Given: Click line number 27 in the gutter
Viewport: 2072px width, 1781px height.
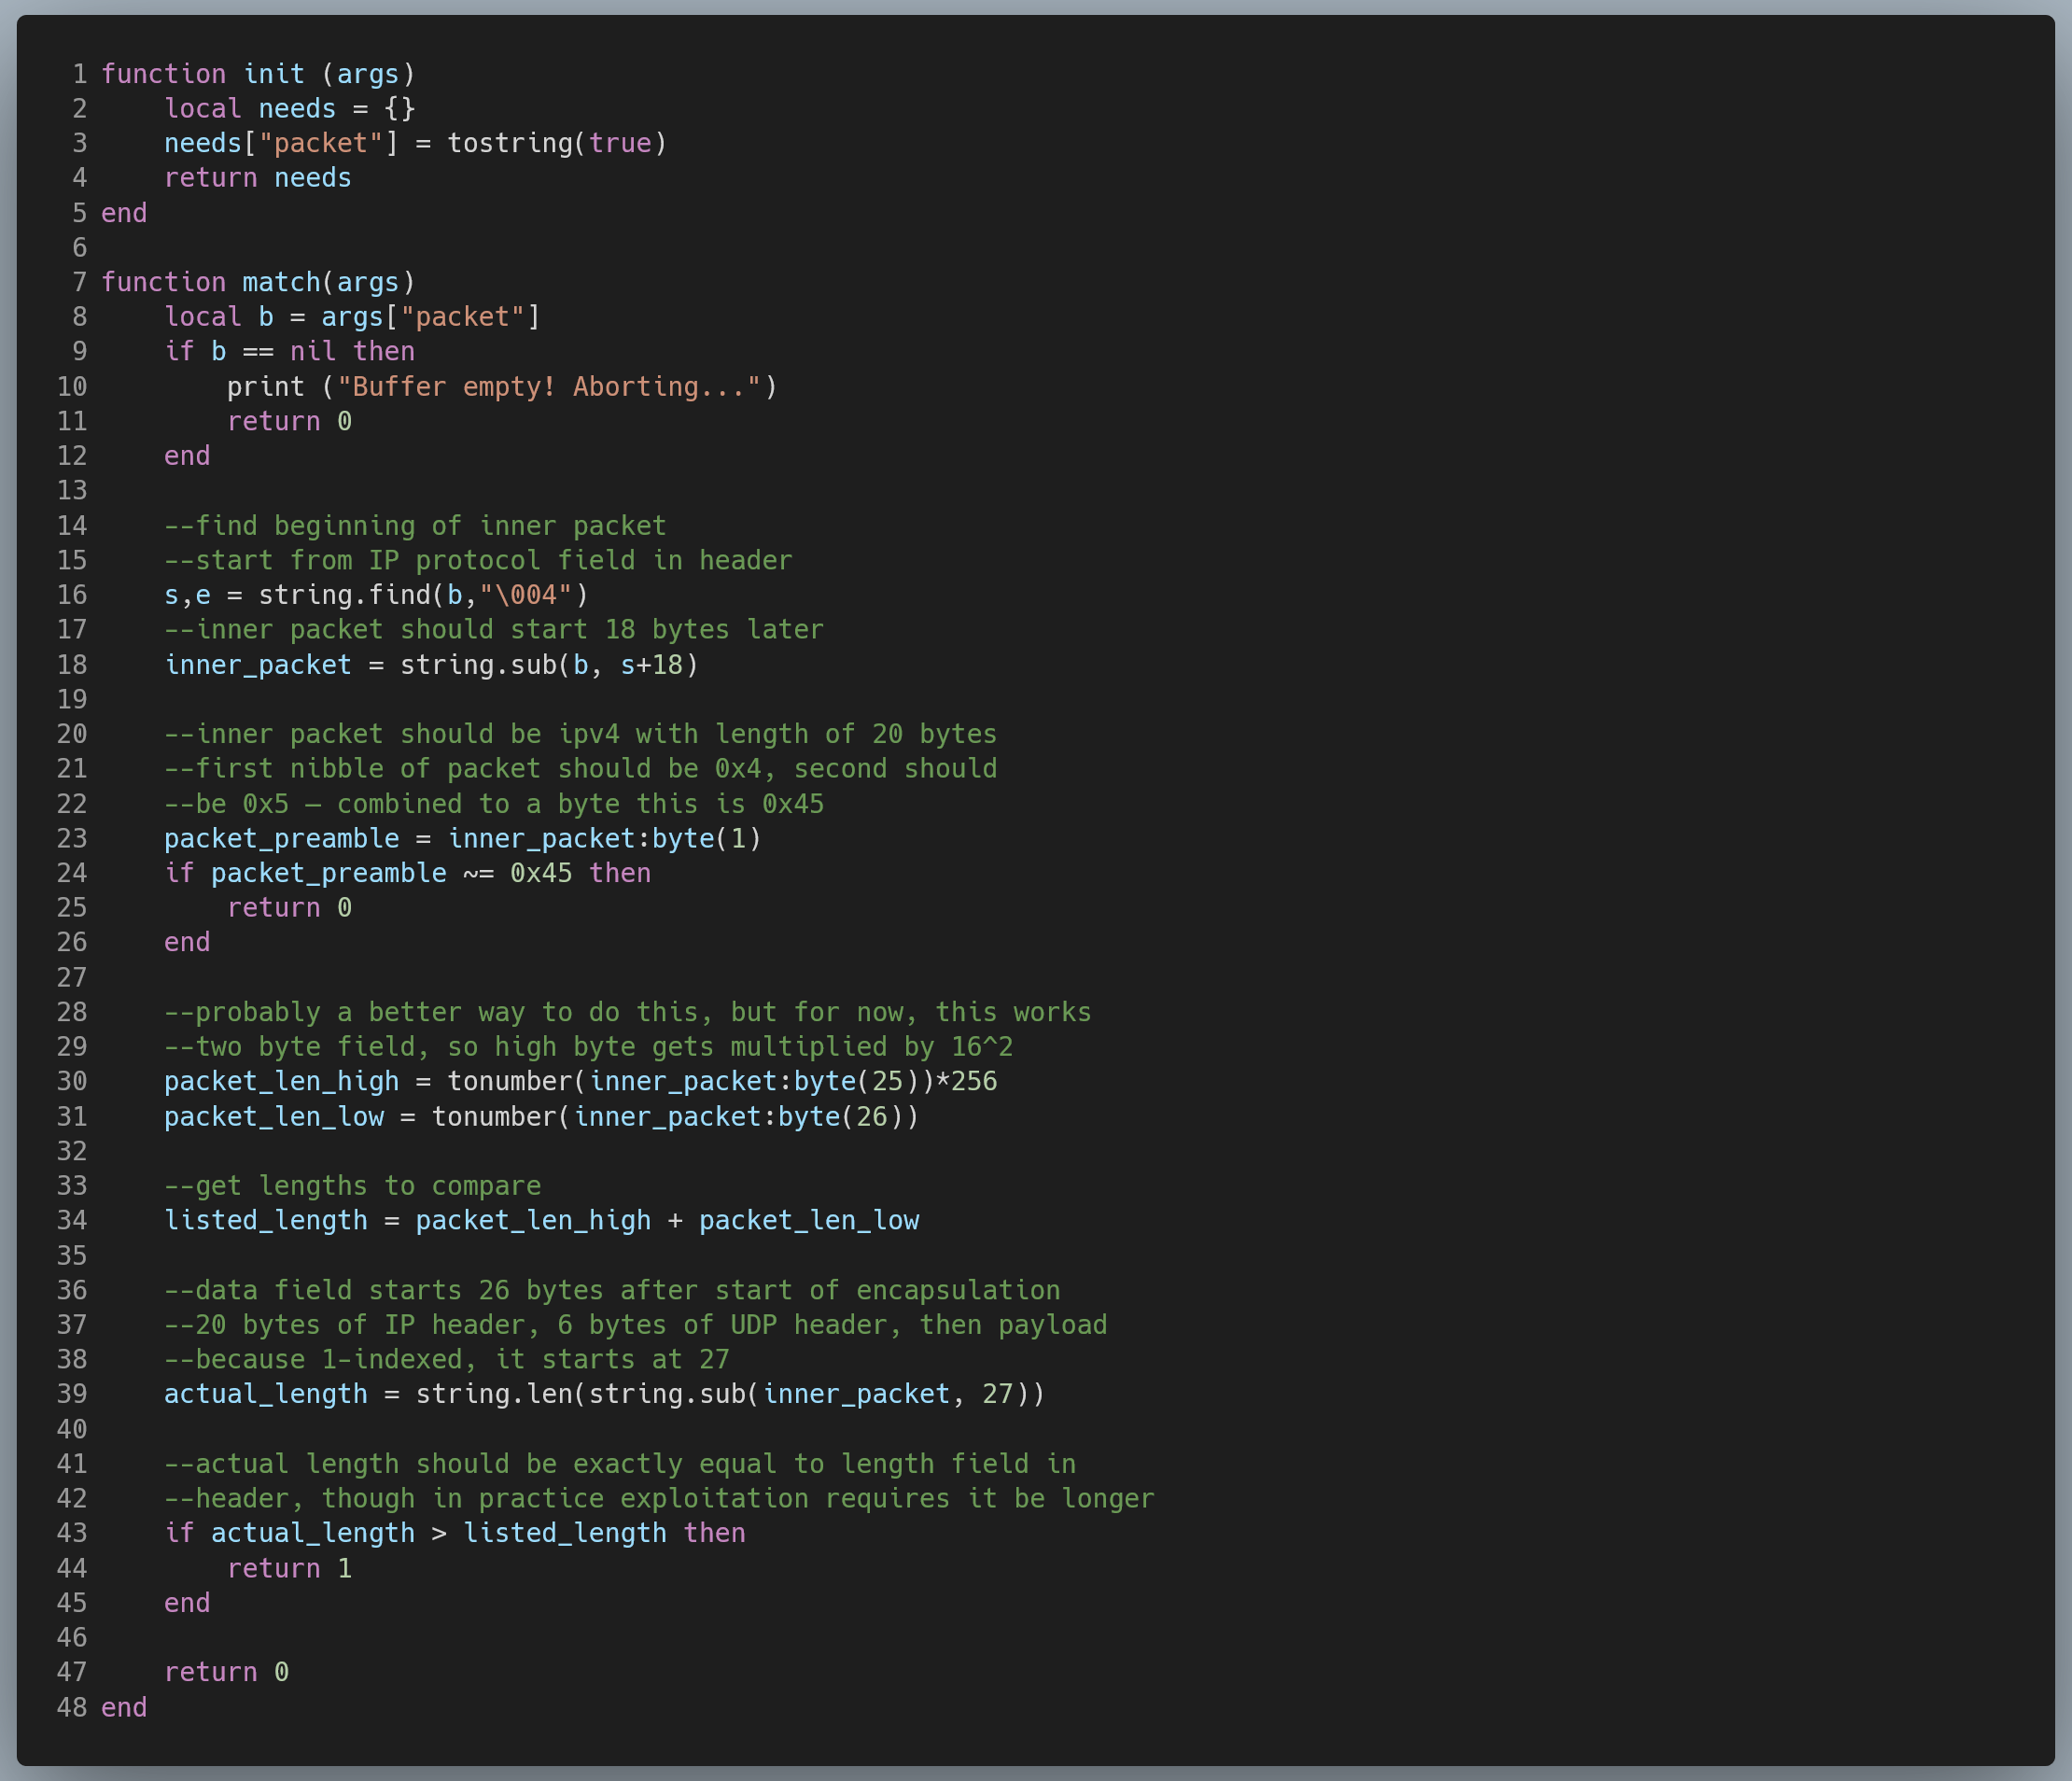Looking at the screenshot, I should [x=72, y=977].
